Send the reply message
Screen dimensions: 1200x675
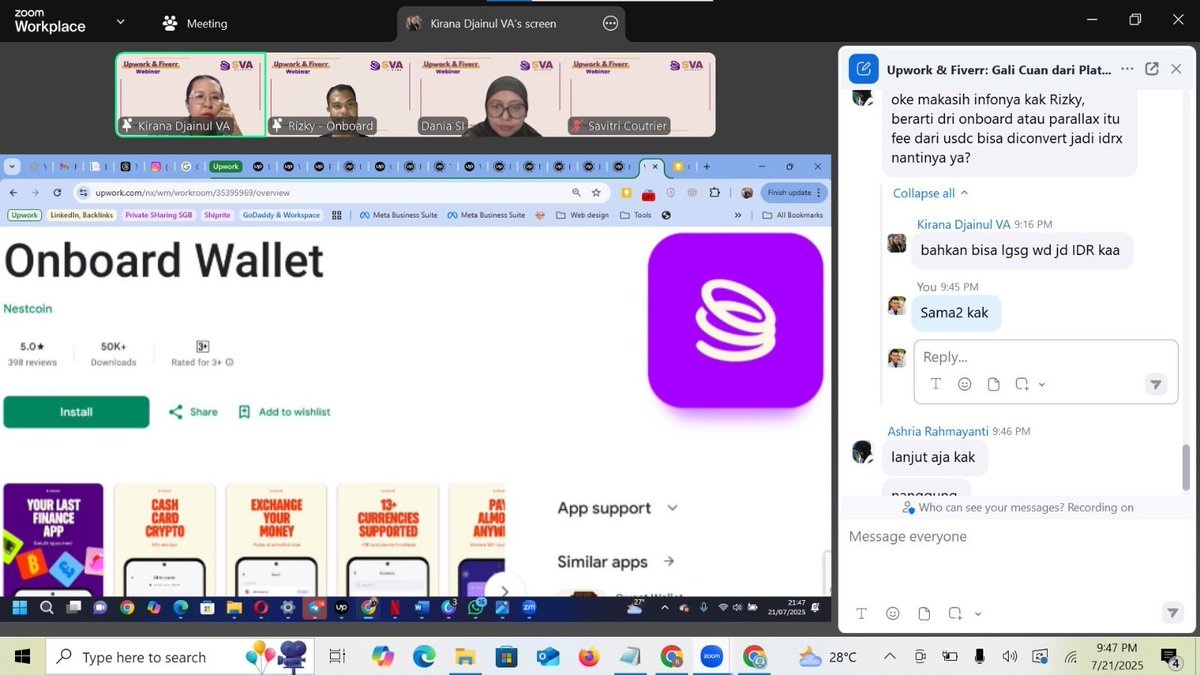[x=1156, y=385]
